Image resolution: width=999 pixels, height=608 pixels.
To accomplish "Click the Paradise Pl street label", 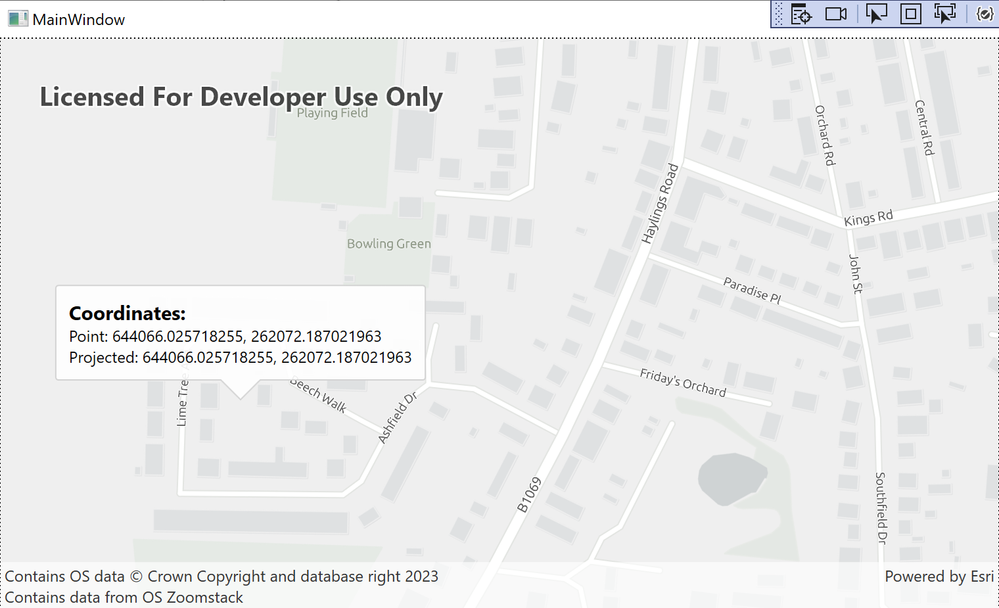I will coord(752,291).
